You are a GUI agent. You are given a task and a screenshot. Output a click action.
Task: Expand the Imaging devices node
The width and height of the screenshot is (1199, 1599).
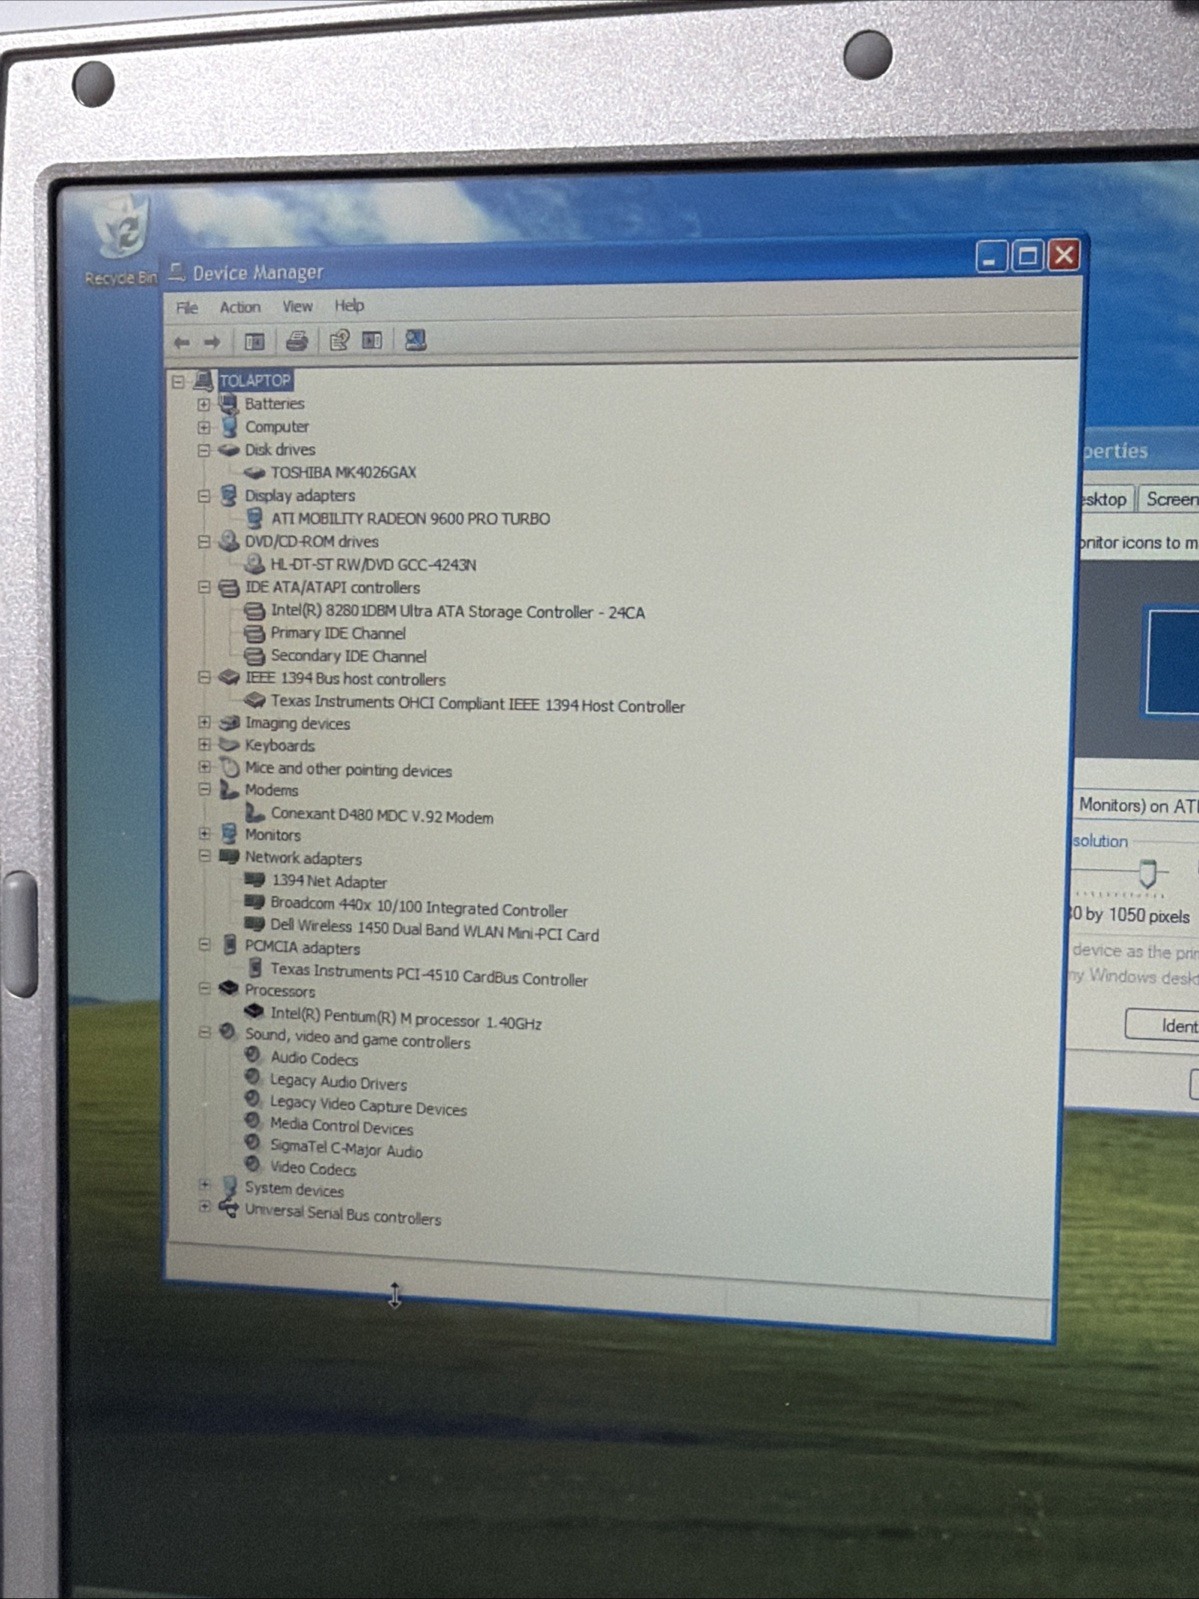[x=204, y=723]
